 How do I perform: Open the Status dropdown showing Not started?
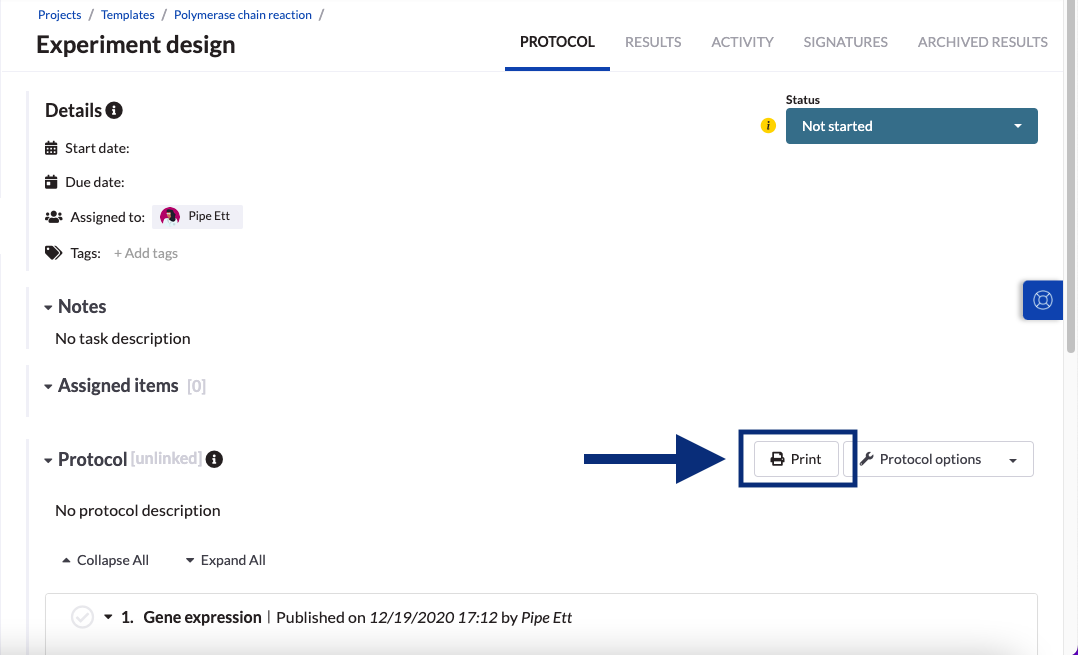911,126
